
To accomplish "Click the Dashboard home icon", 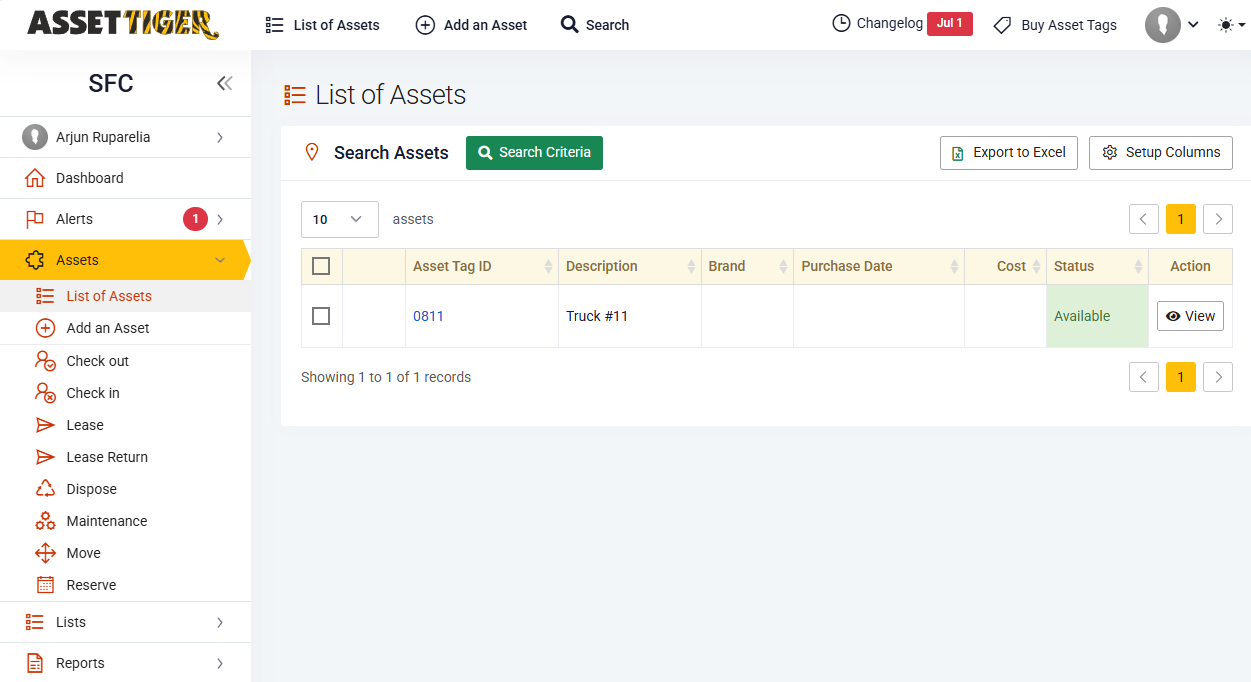I will pos(35,178).
